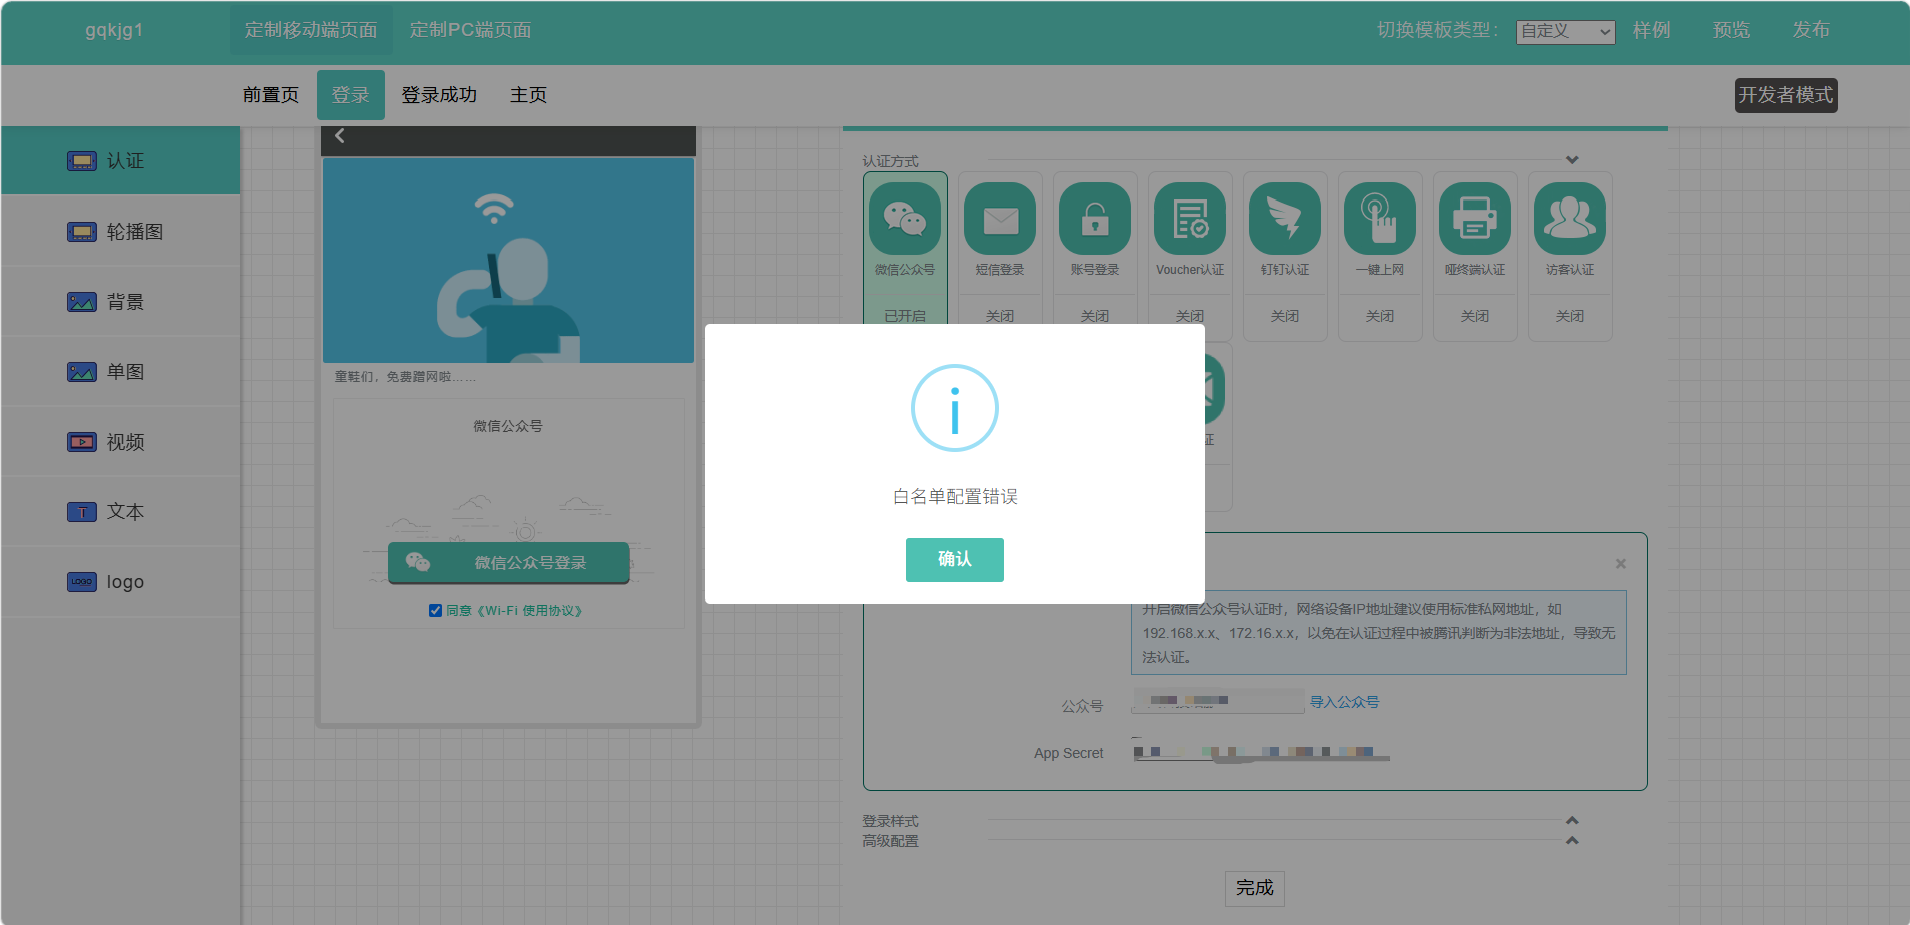Click the 导入公众号 link
Screen dimensions: 1910x925
pyautogui.click(x=1344, y=702)
